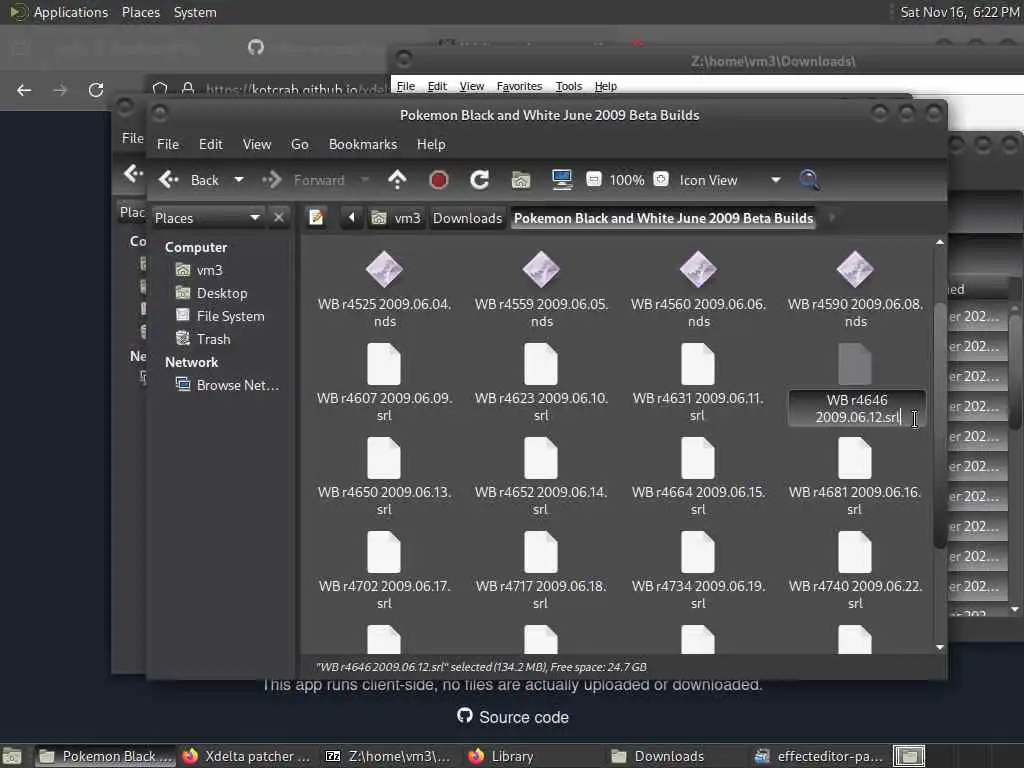Viewport: 1024px width, 768px height.
Task: Click the zoom in button beside 100%
Action: (x=661, y=180)
